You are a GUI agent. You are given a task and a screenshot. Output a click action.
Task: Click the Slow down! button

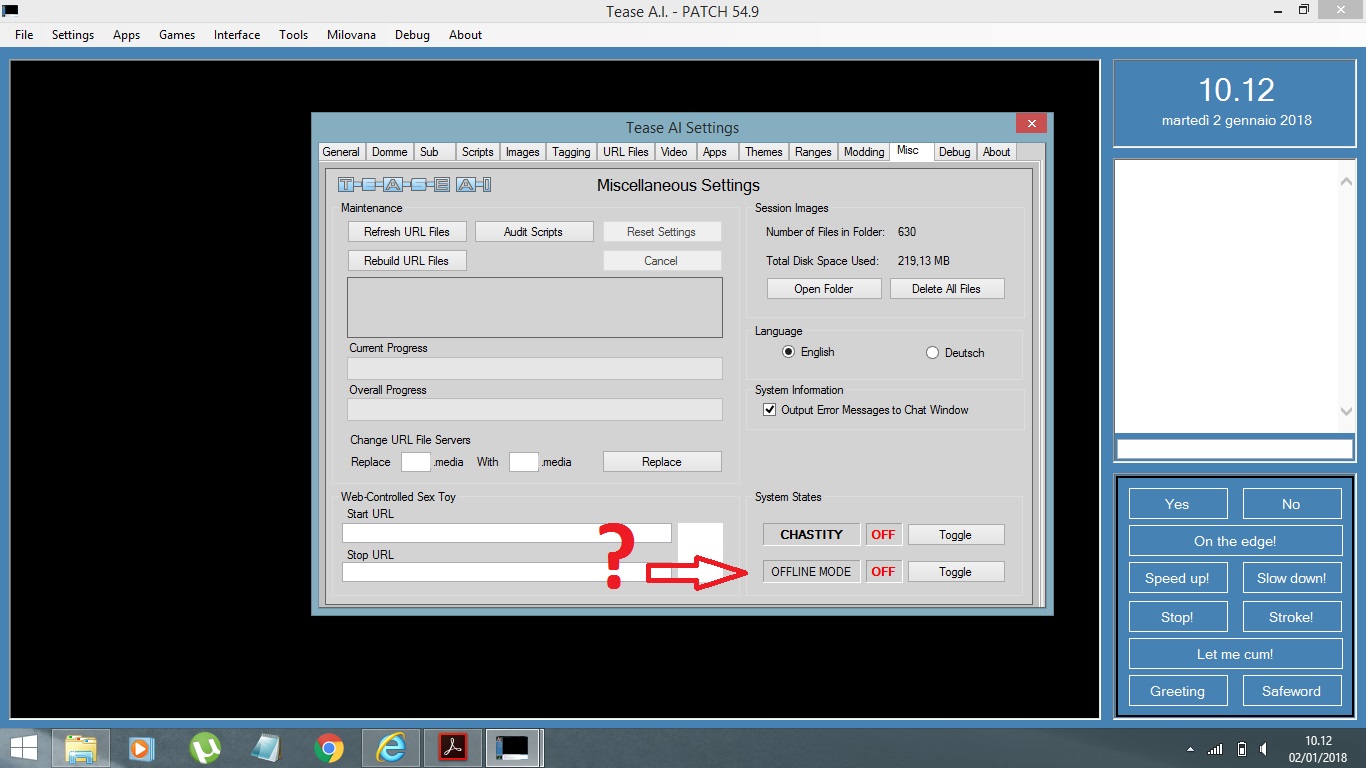point(1291,578)
